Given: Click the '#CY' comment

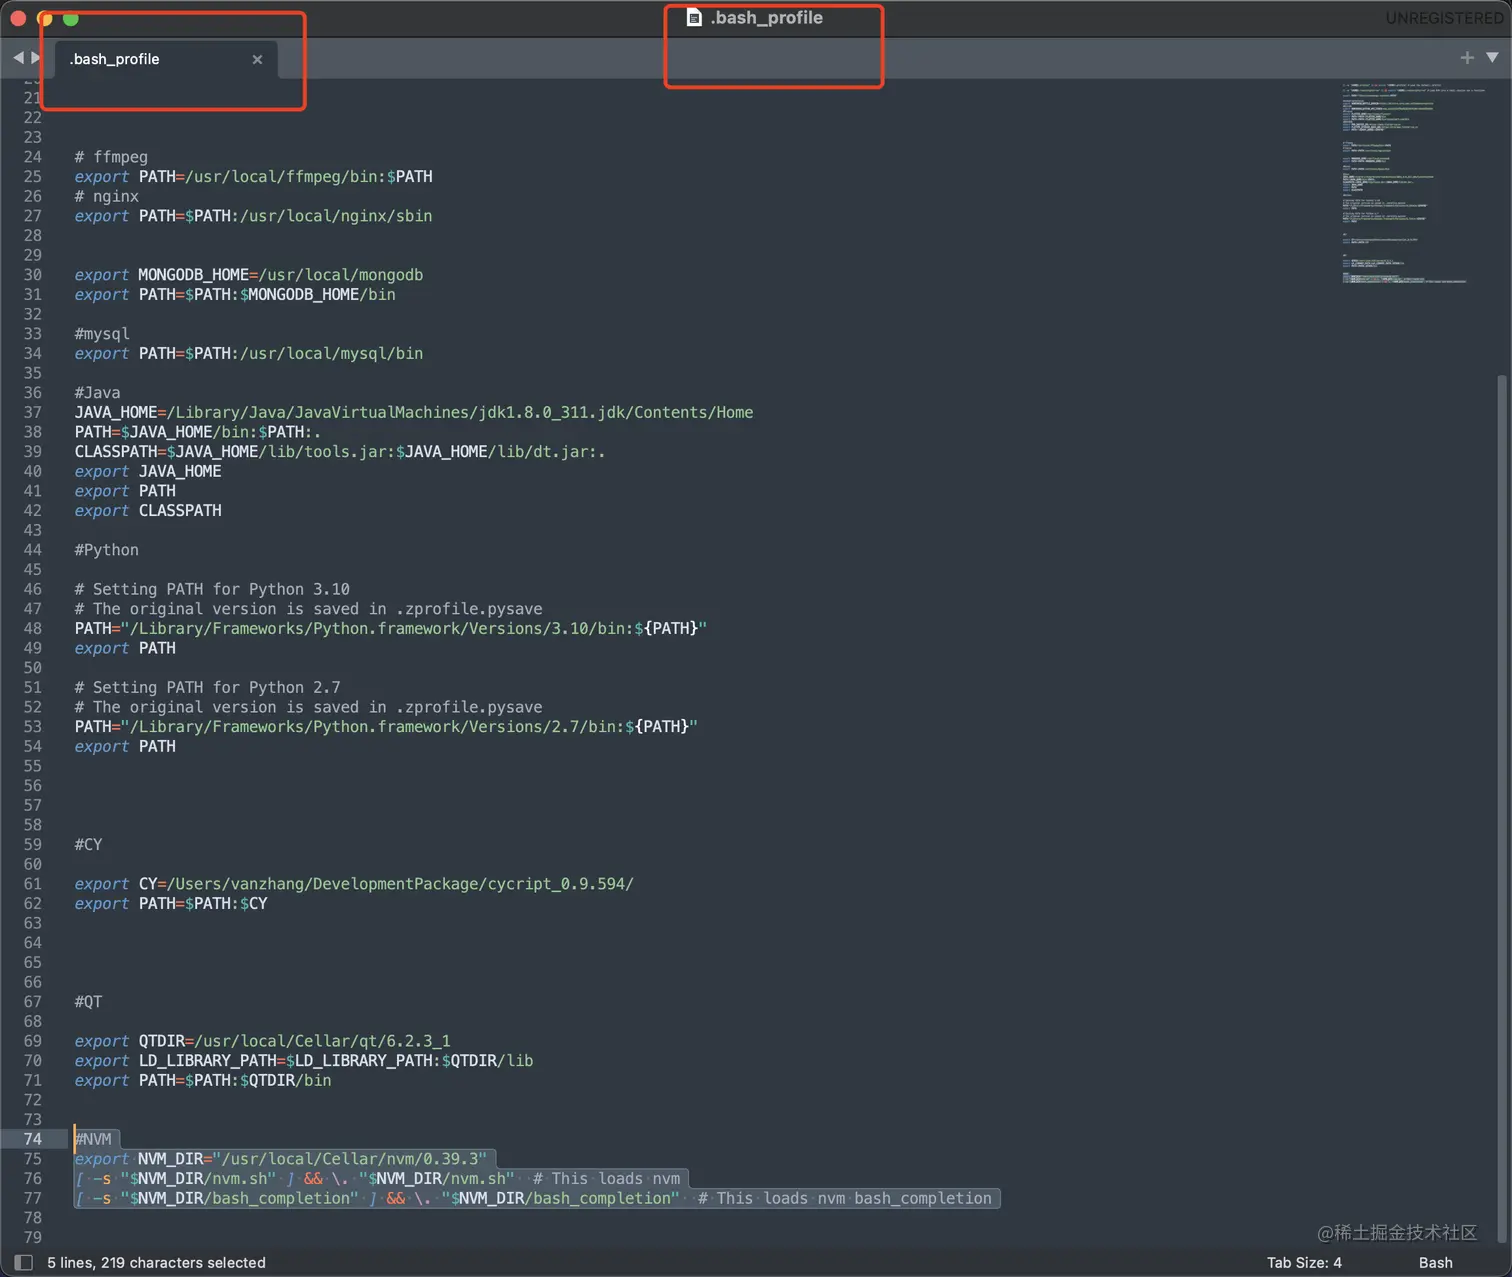Looking at the screenshot, I should [88, 845].
